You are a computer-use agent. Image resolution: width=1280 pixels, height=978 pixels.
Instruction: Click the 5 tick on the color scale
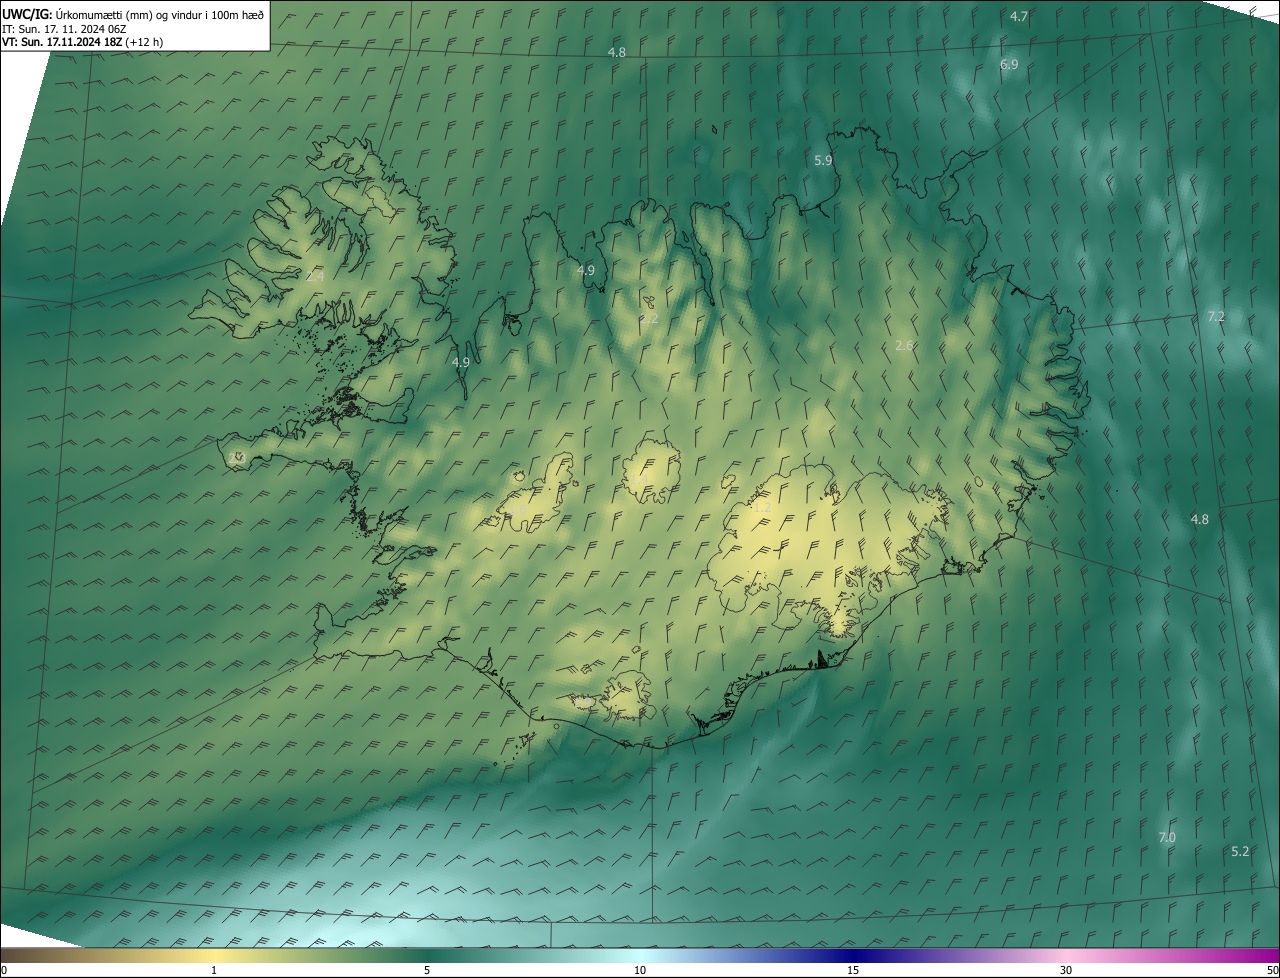tap(427, 970)
